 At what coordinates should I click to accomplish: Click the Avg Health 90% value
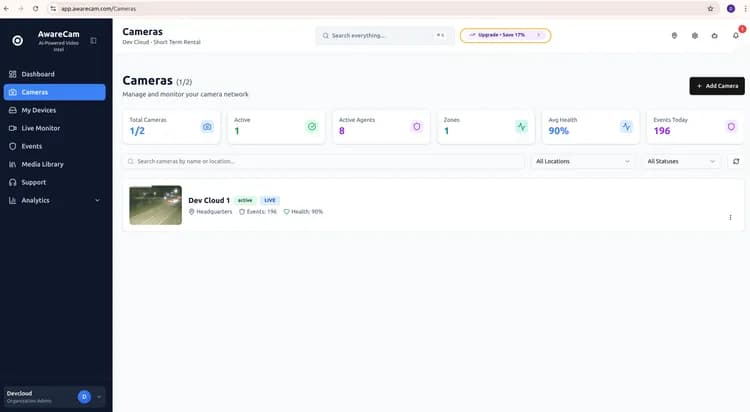tap(559, 131)
